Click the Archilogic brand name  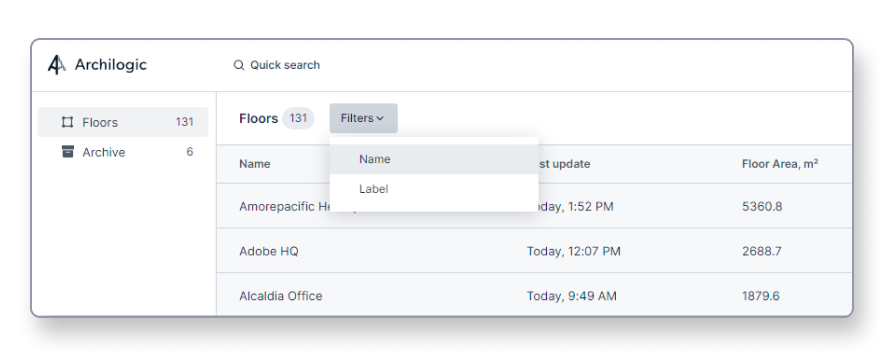coord(110,65)
